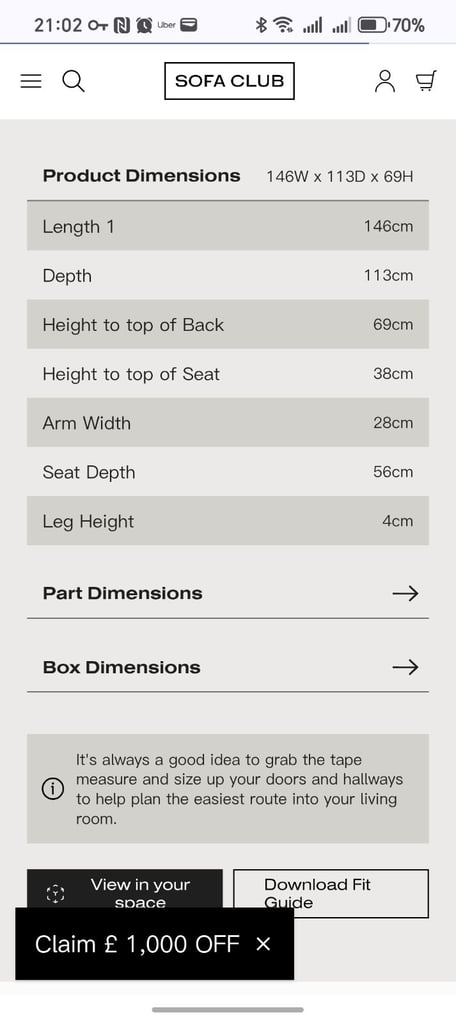The width and height of the screenshot is (456, 1024).
Task: Tap the Part Dimensions arrow icon
Action: [x=405, y=593]
